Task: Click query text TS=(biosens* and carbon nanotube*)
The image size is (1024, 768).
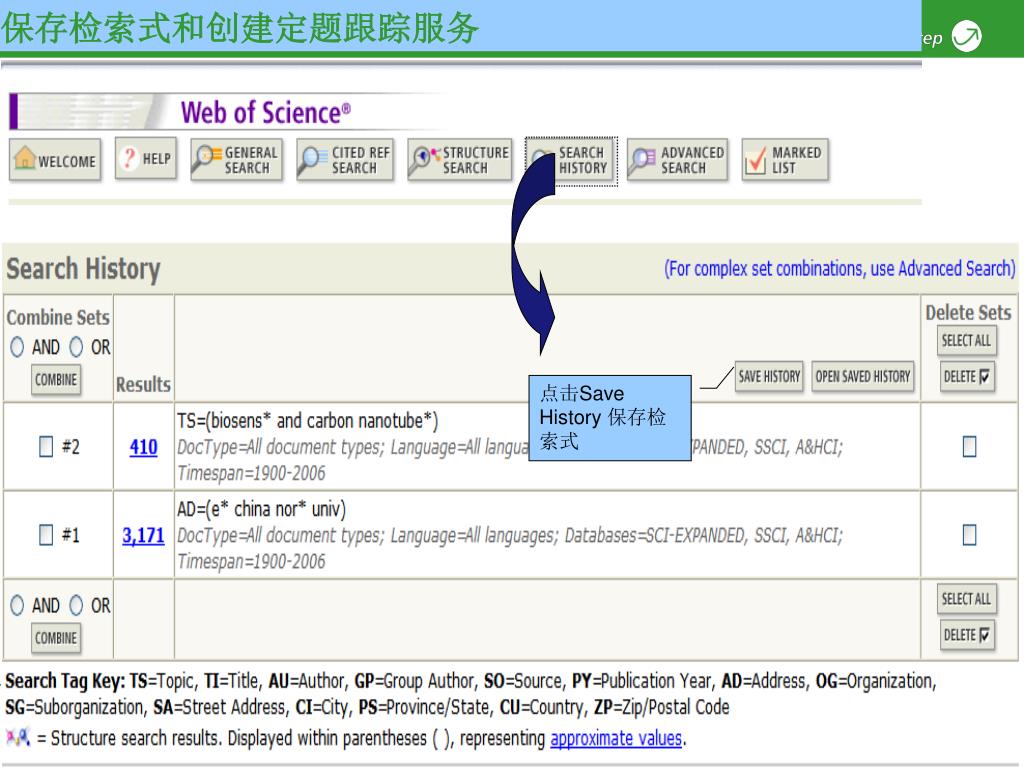Action: pos(308,421)
